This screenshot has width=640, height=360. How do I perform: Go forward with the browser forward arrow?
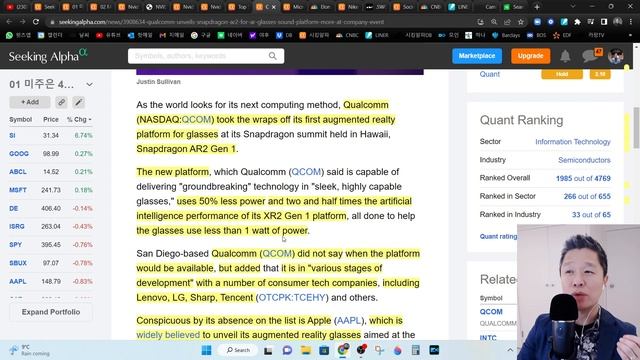22,22
